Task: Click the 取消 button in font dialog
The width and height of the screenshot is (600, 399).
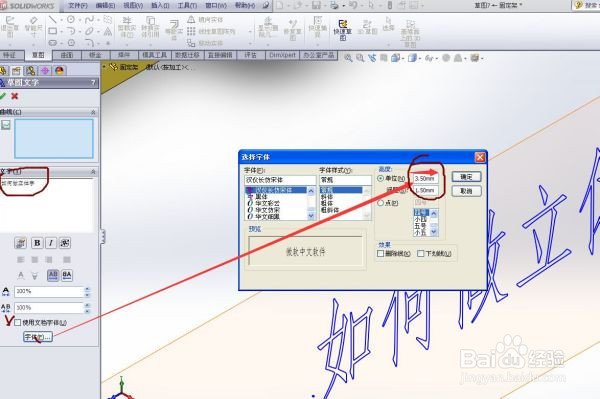Action: coord(466,191)
